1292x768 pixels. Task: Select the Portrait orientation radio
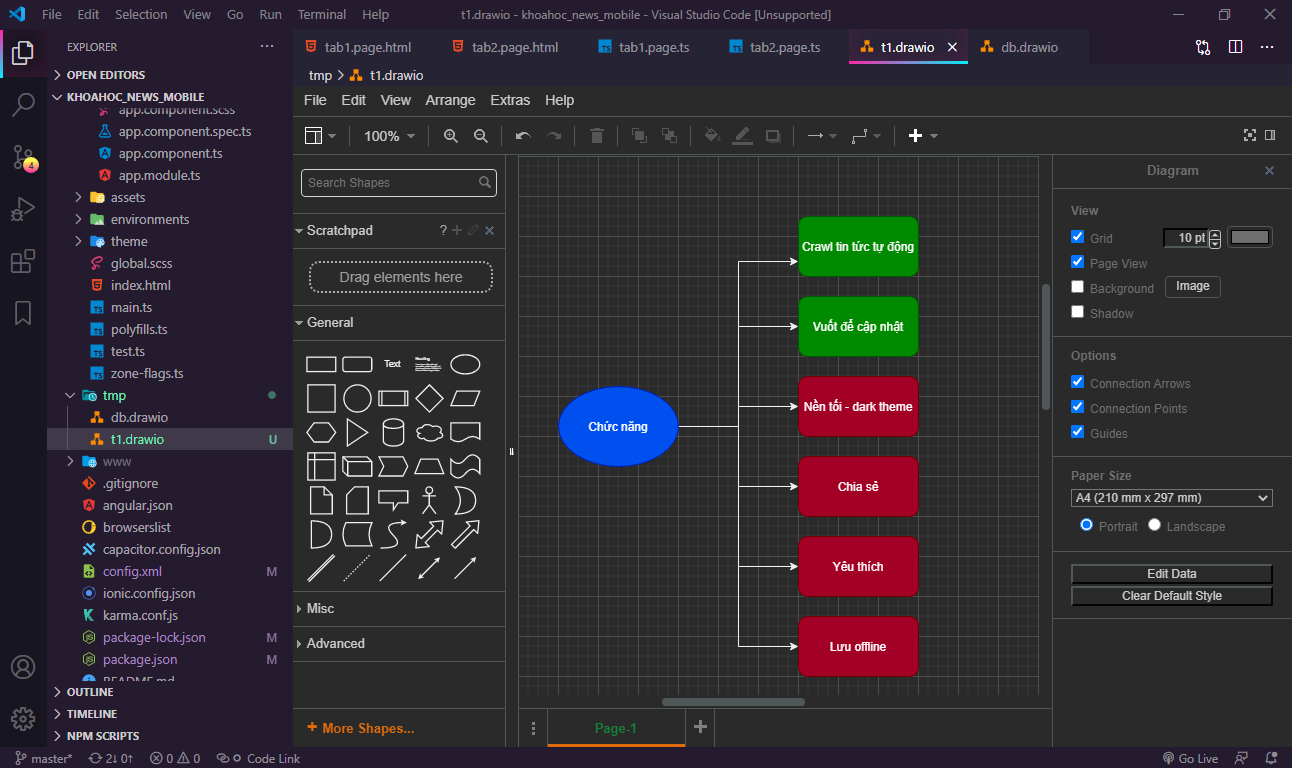point(1086,525)
